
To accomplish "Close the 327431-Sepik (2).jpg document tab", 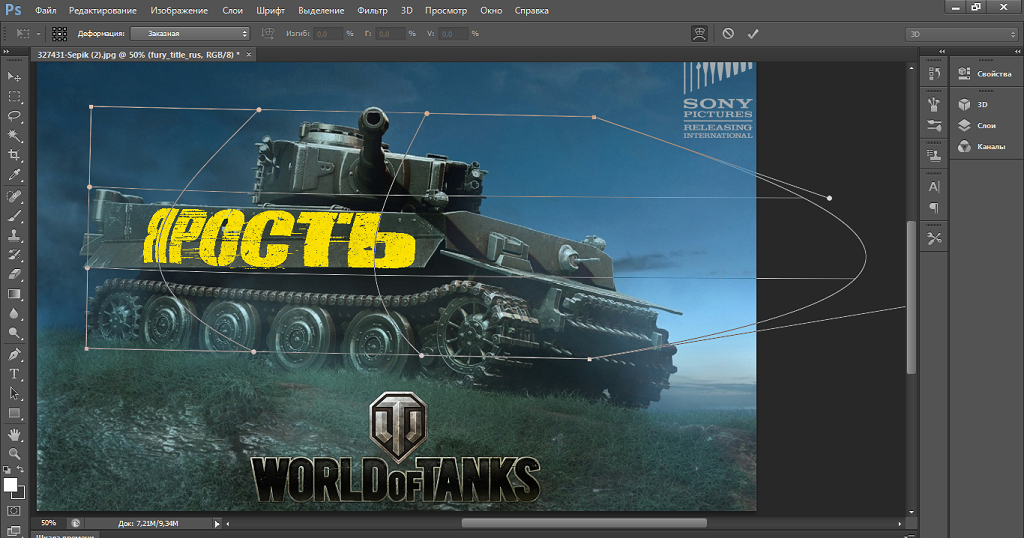I will 249,55.
